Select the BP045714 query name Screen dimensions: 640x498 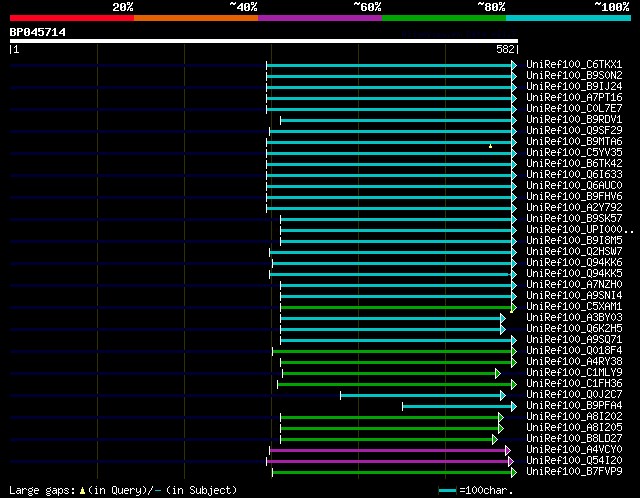pos(38,32)
